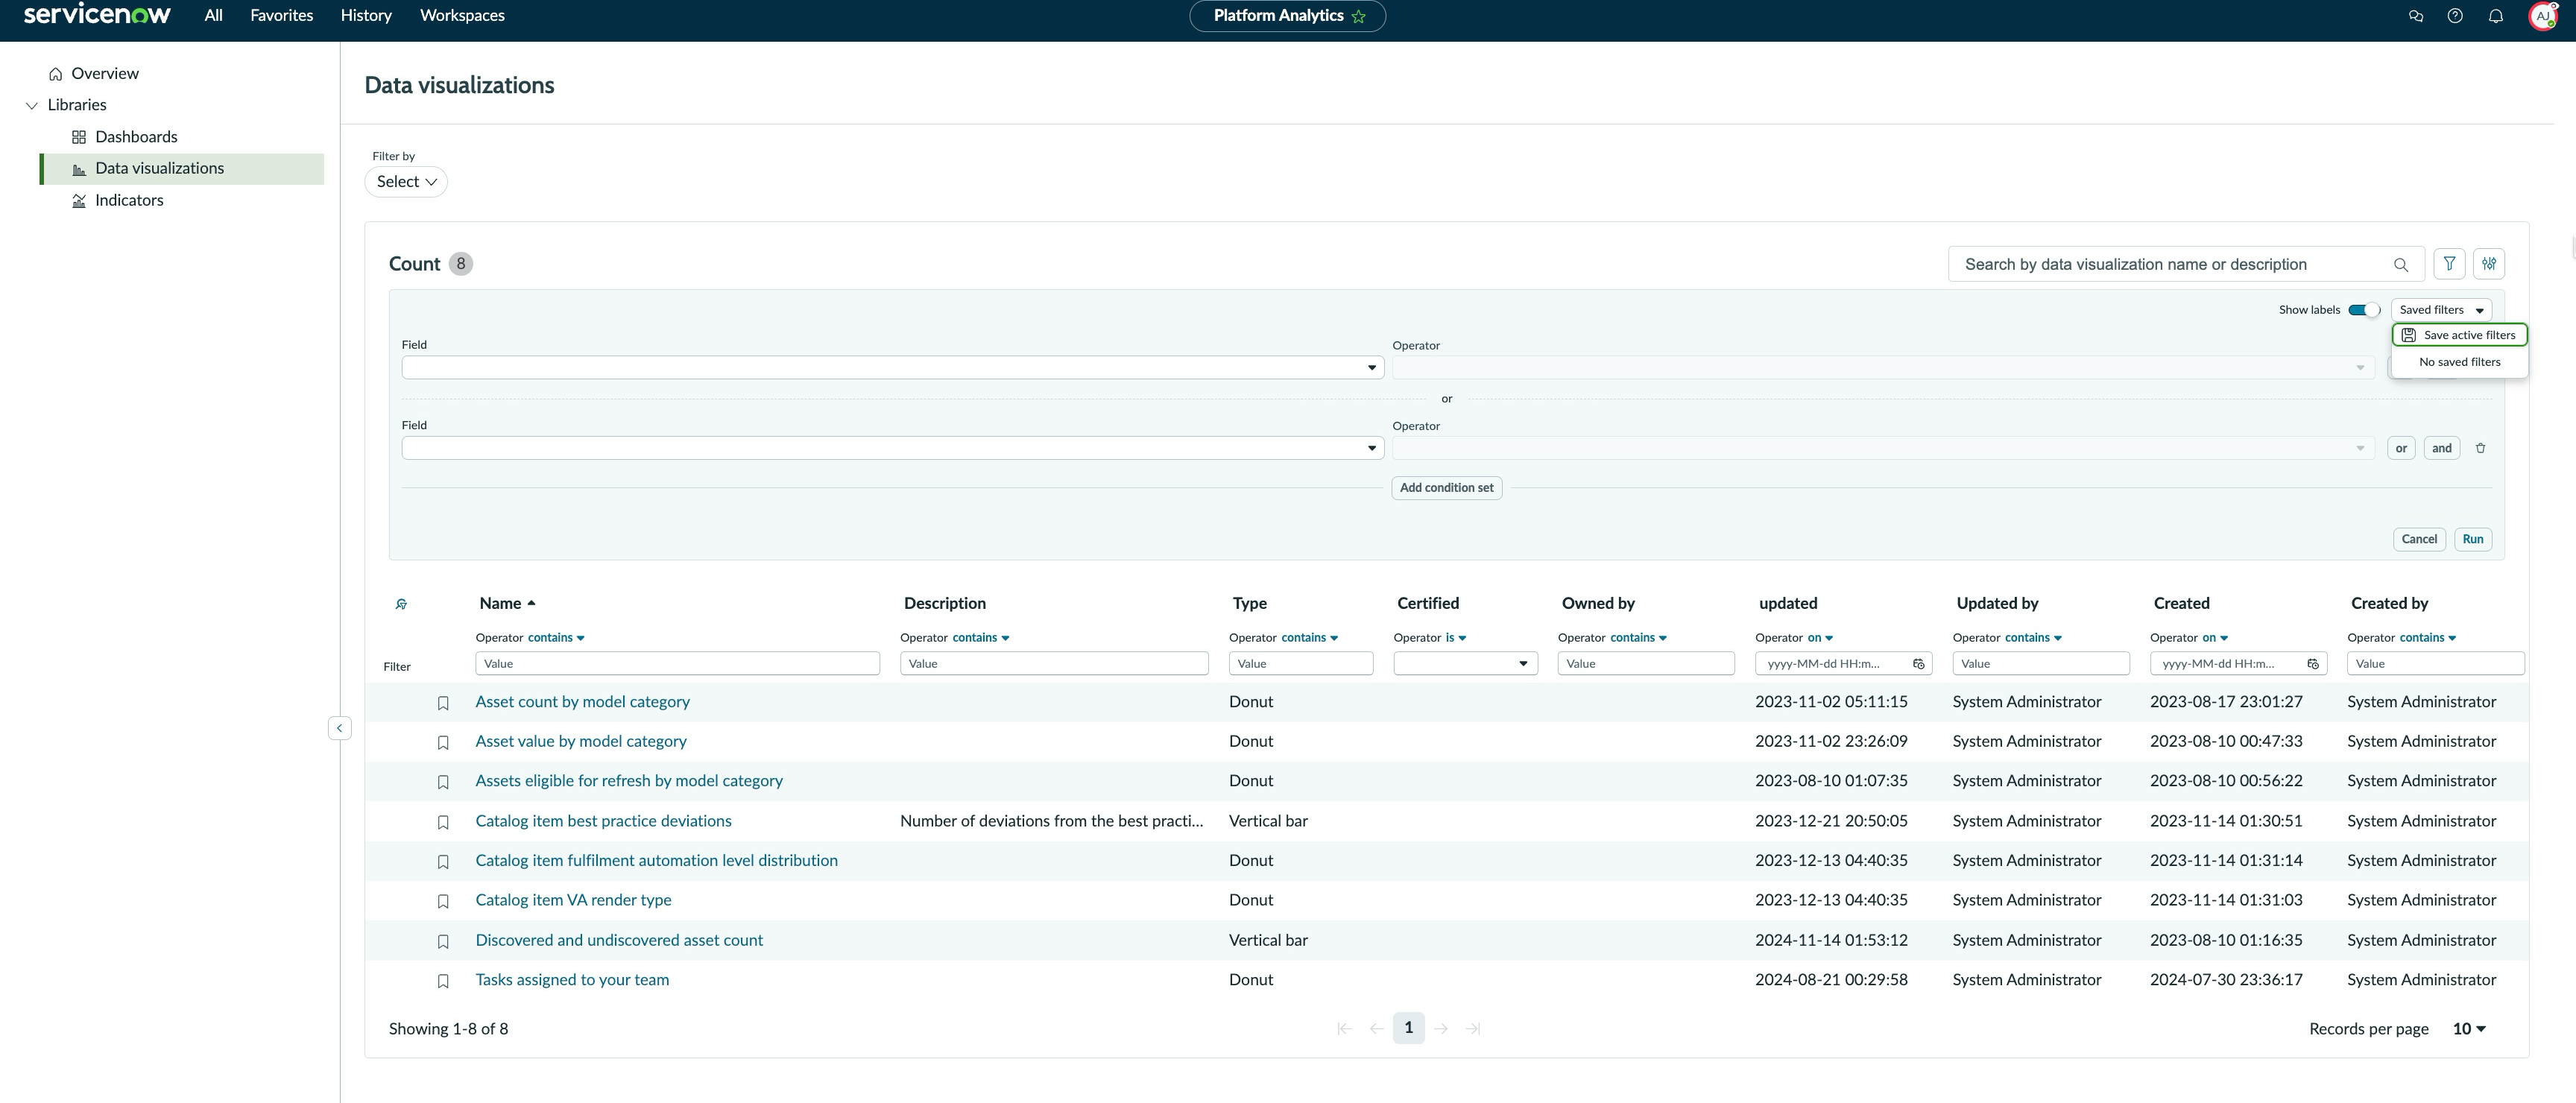Open the Certified filter value dropdown
Viewport: 2576px width, 1103px height.
(1465, 663)
